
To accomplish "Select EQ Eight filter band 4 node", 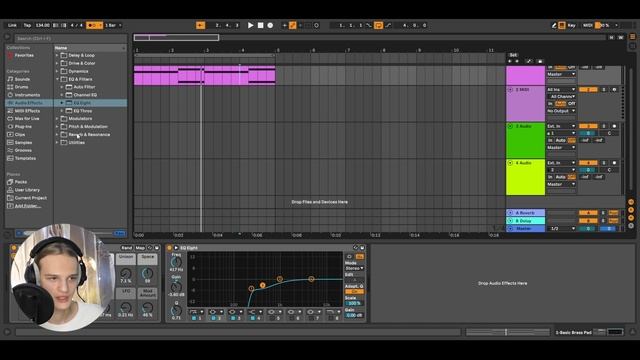I will point(311,279).
